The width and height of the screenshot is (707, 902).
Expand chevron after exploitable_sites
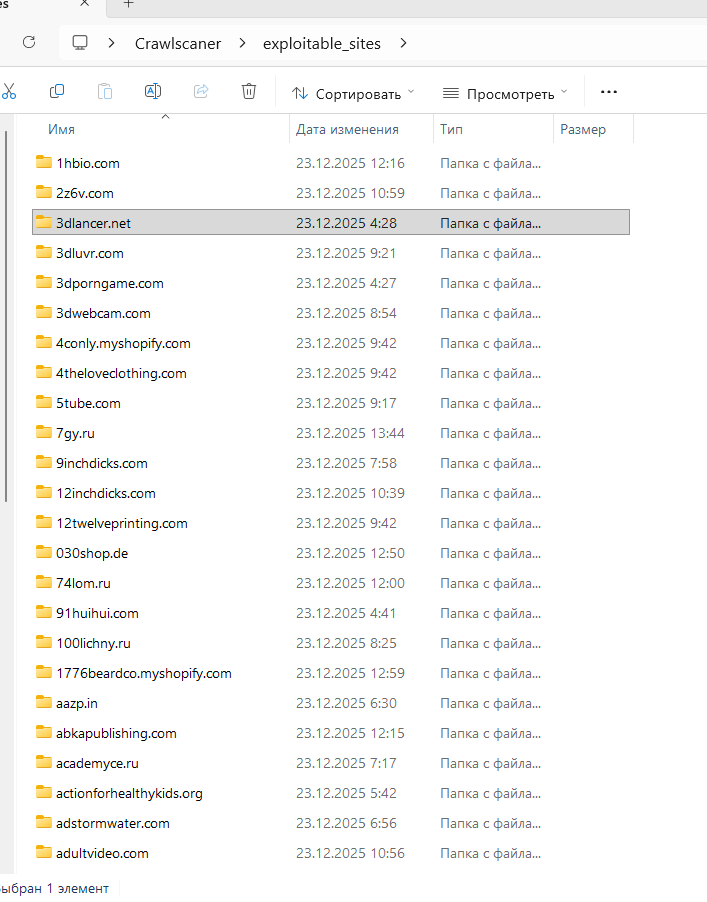pos(403,43)
